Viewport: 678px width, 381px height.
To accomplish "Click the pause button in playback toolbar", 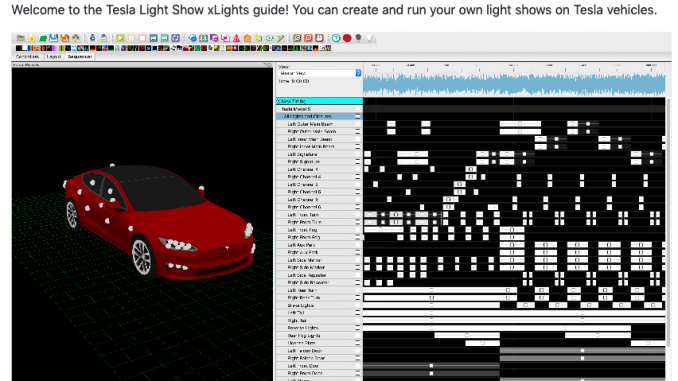I will coord(131,38).
